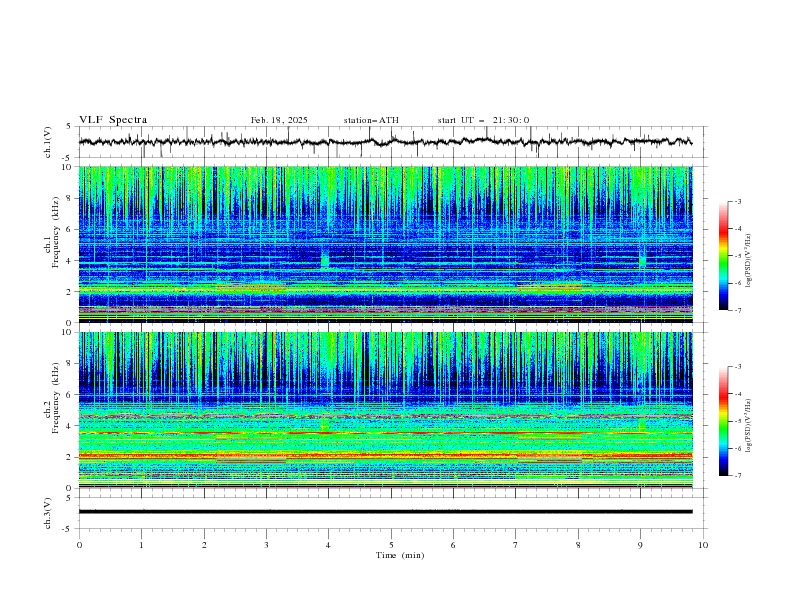Click the "station=ATH" header text
The height and width of the screenshot is (612, 792).
point(371,120)
